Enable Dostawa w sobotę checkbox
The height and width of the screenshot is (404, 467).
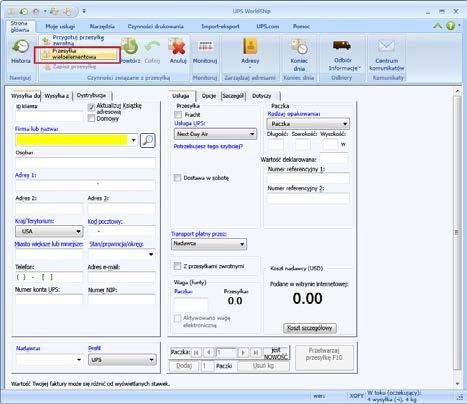177,178
